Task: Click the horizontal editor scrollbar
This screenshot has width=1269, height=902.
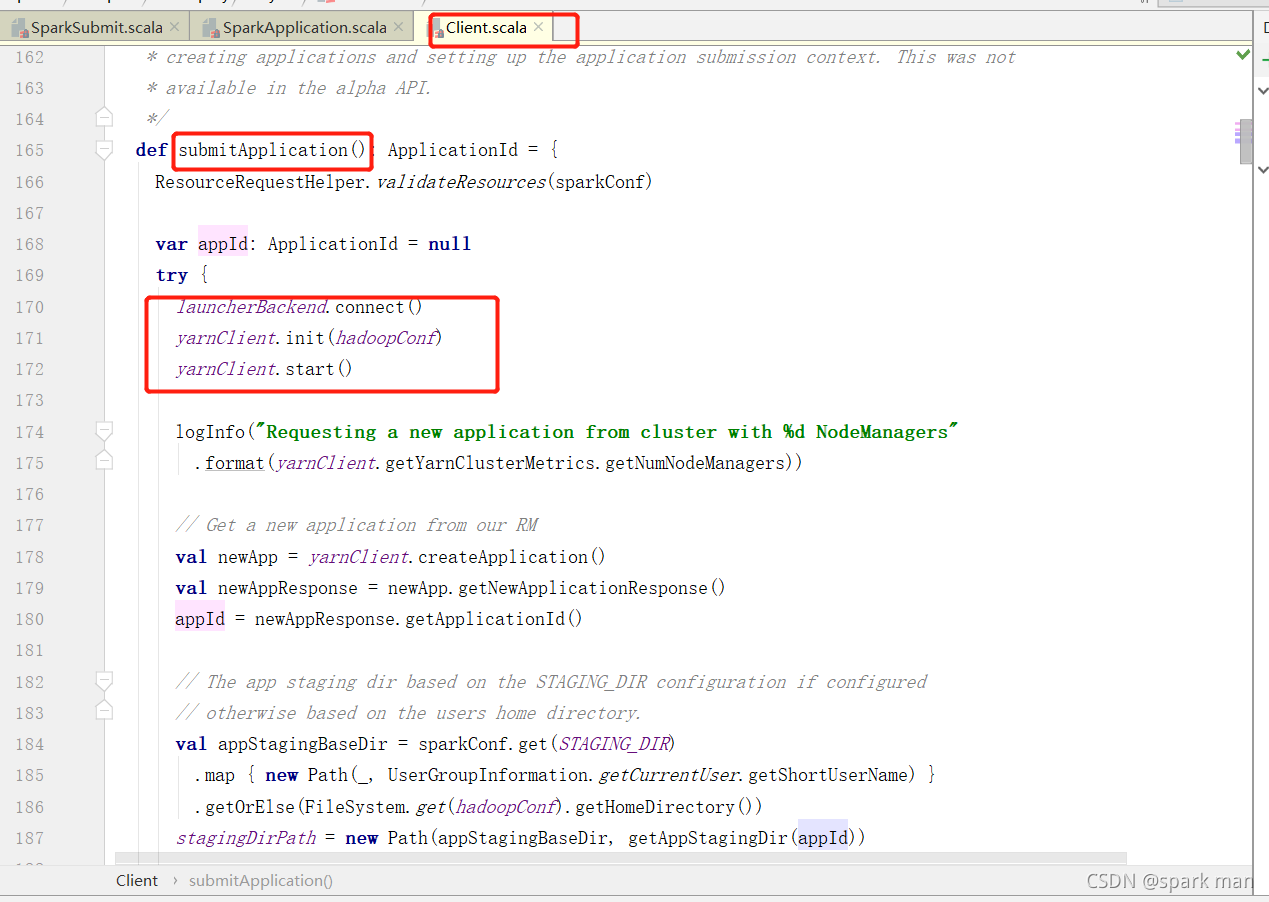Action: (620, 858)
